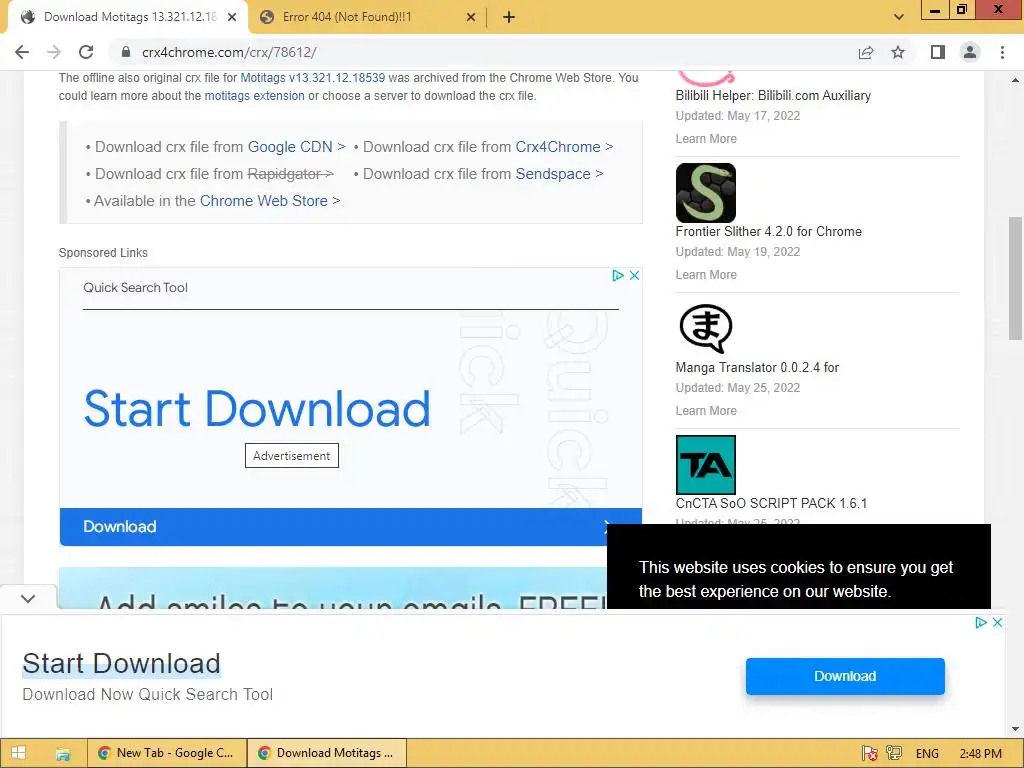Click the blue Download bar in ad
The height and width of the screenshot is (768, 1024).
tap(351, 527)
